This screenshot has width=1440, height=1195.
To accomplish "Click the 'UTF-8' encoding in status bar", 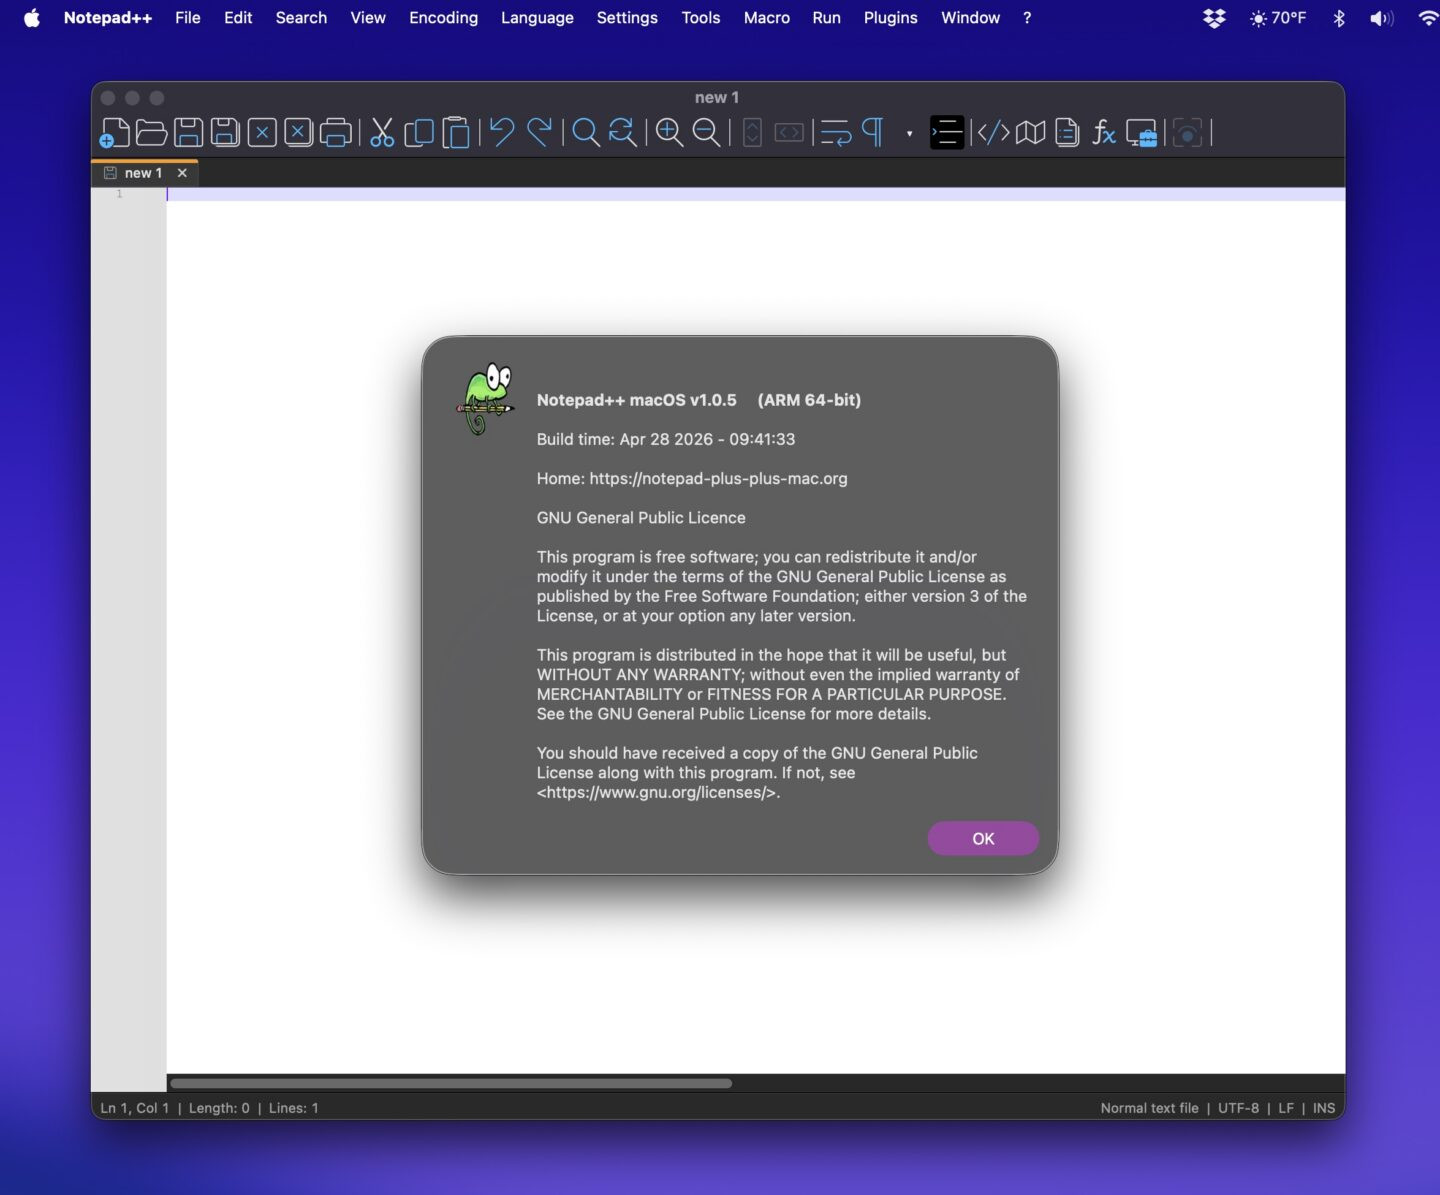I will [1238, 1108].
